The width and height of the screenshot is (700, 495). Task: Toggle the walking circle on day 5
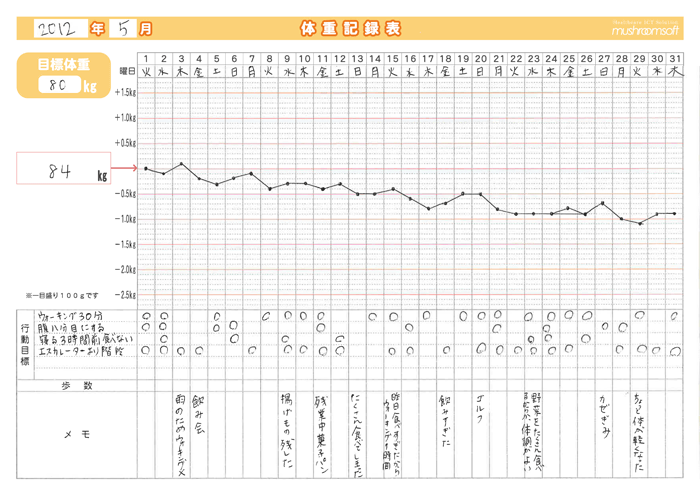point(217,316)
